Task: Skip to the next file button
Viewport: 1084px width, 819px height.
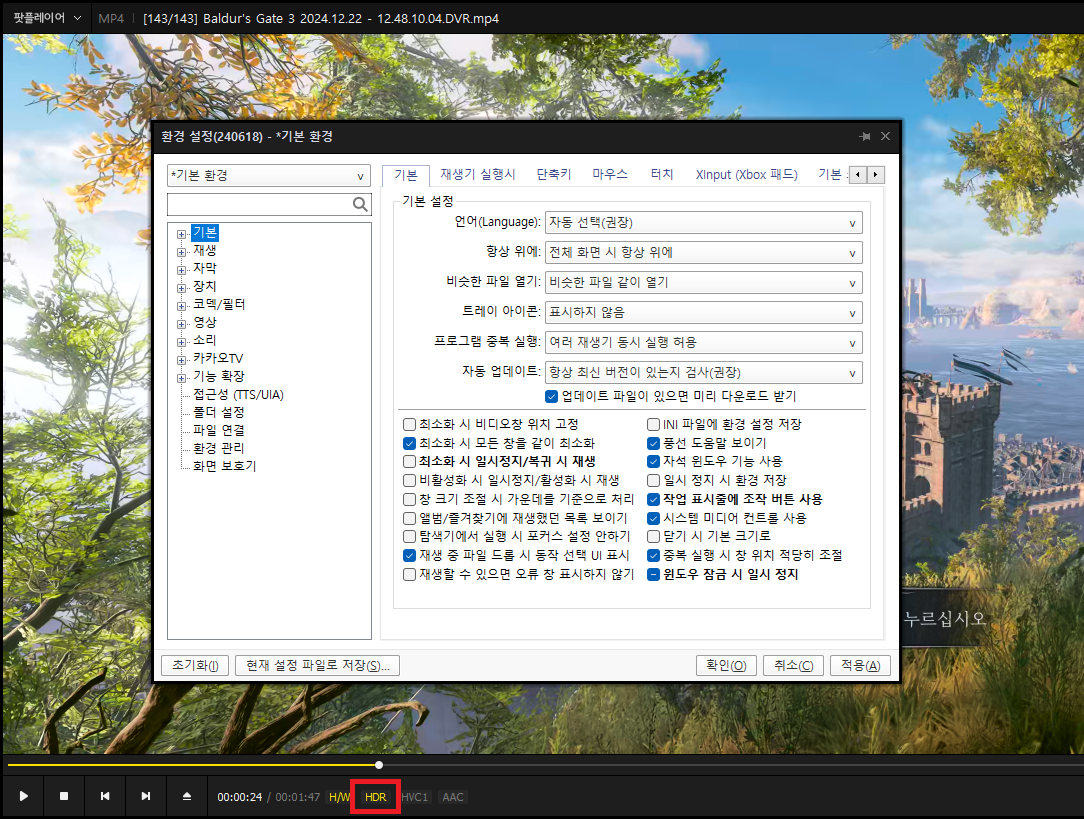Action: [x=146, y=796]
